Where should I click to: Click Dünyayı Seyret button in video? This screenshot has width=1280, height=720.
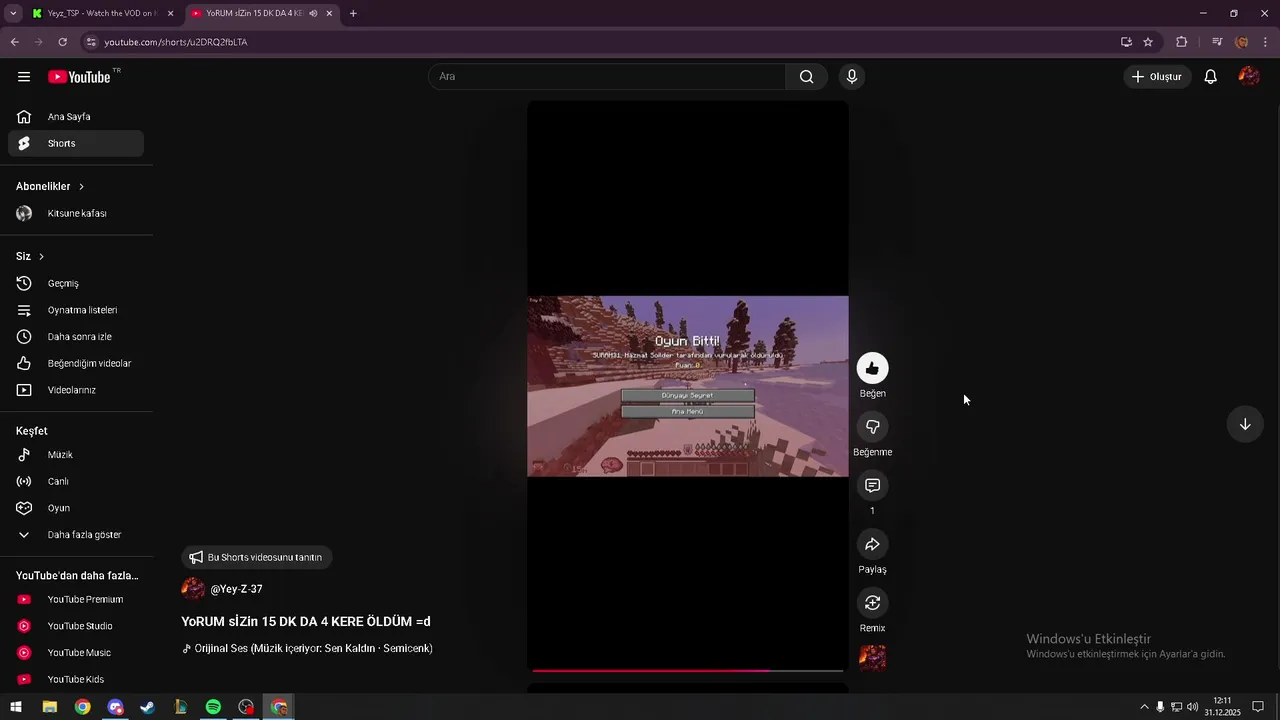point(688,395)
